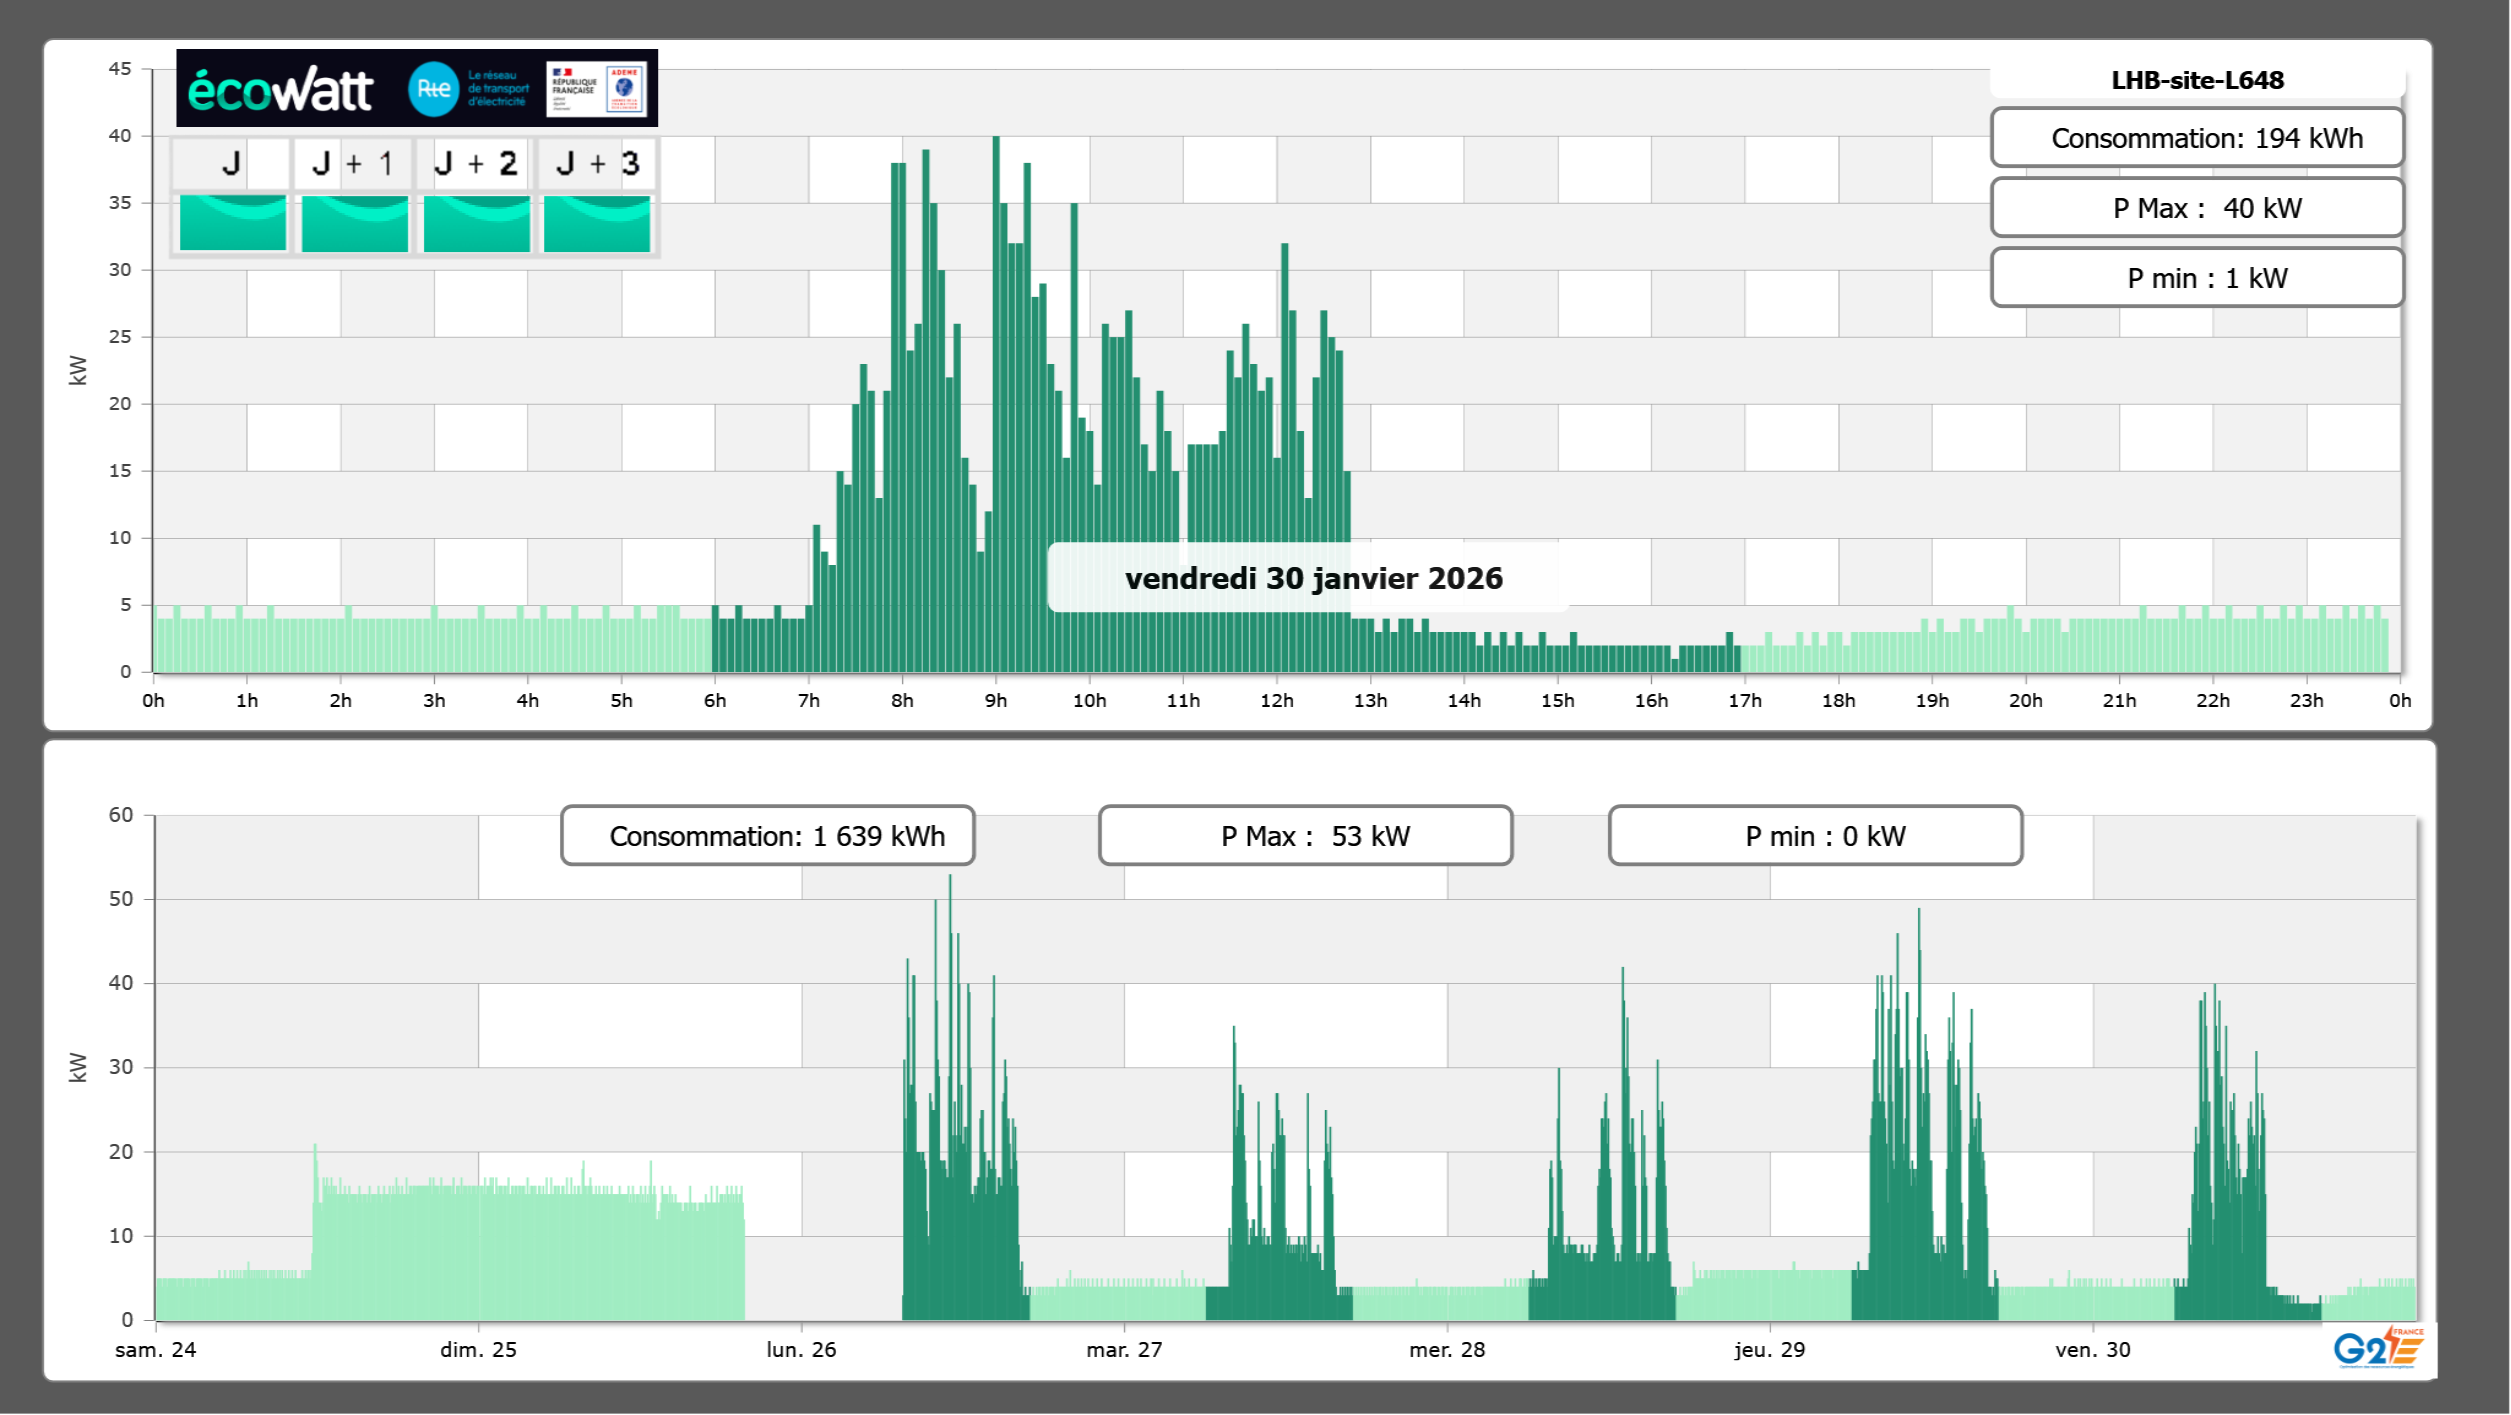Click the P Max 40 kW box

(x=2197, y=208)
